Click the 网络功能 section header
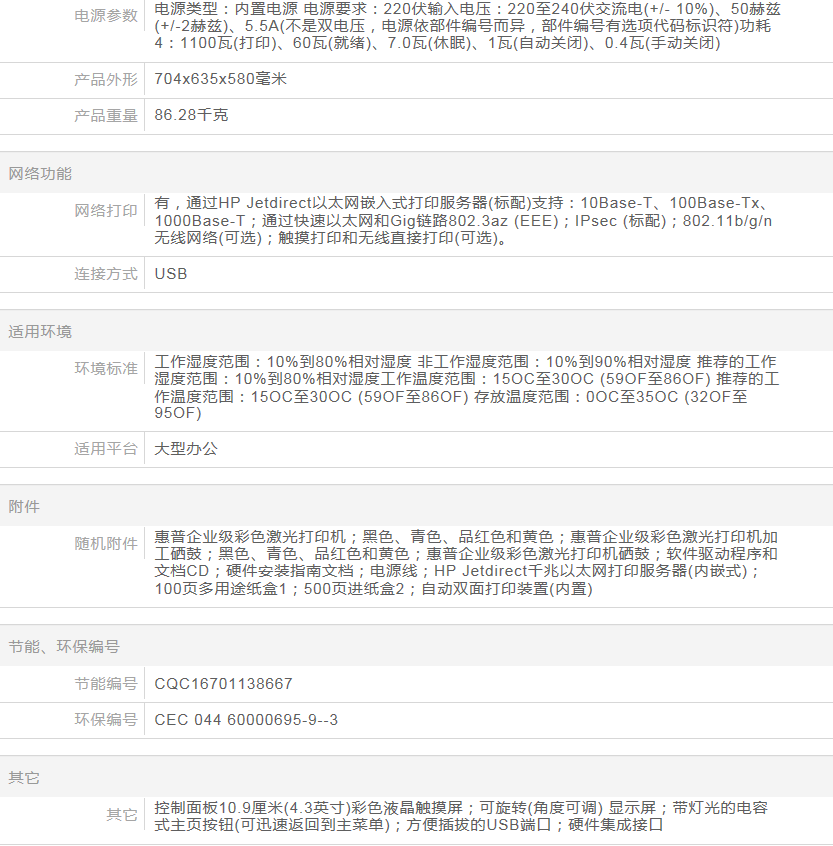 (40, 173)
